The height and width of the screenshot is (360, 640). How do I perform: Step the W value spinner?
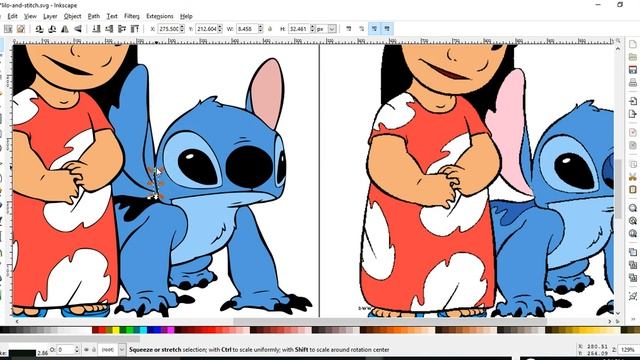point(260,29)
